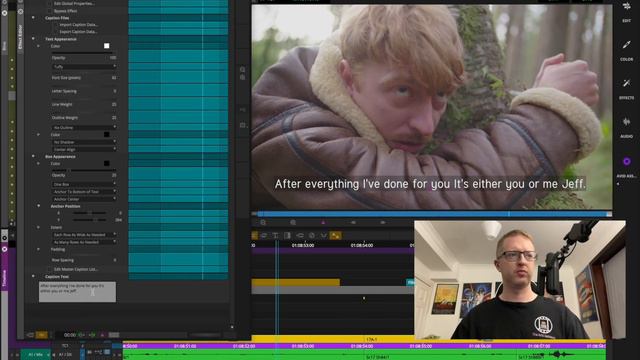
Task: Click the pink marker icon under the monitor
Action: tap(323, 222)
